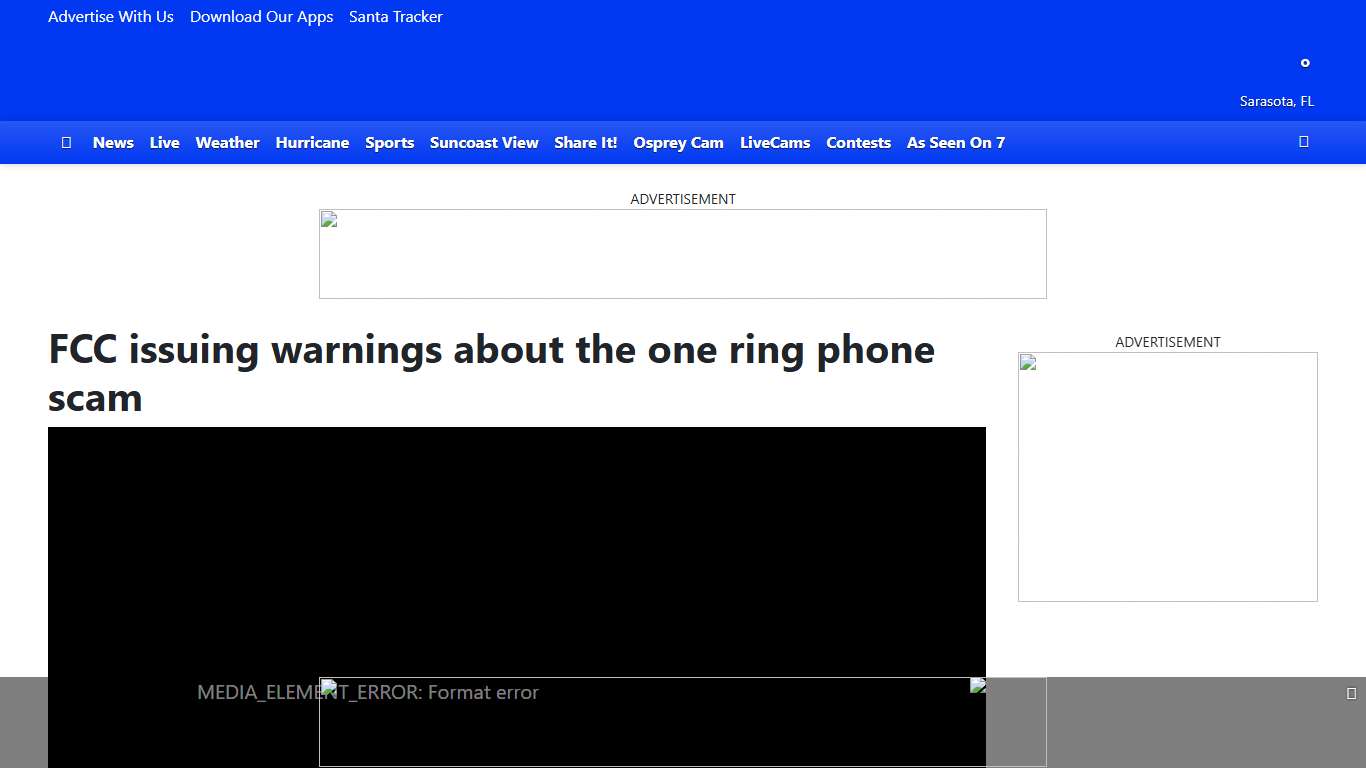
Task: Open the Osprey Cam page
Action: point(678,142)
